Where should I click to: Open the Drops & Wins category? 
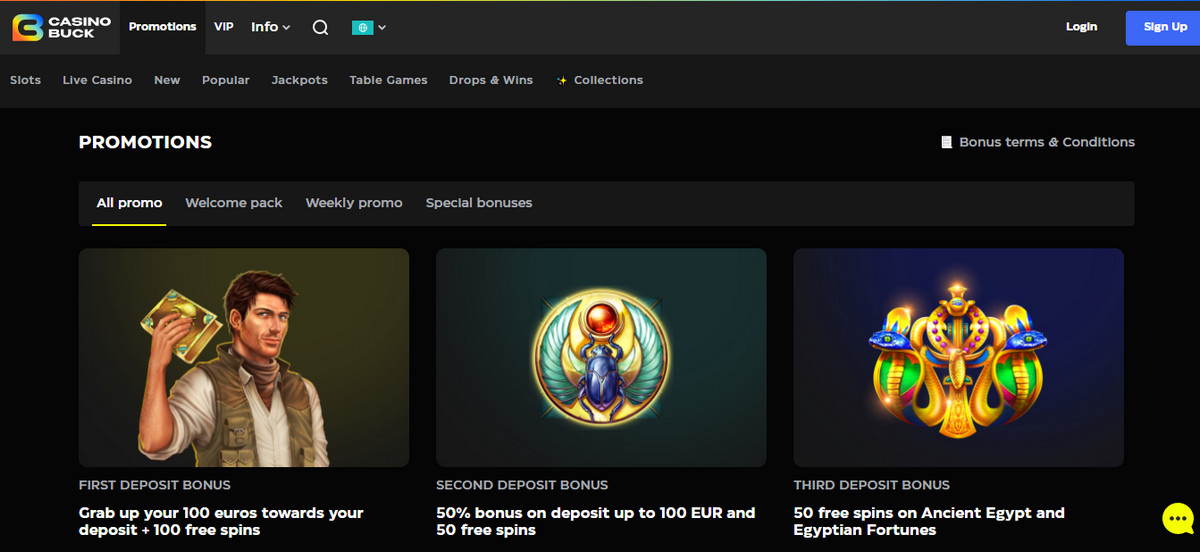point(491,80)
